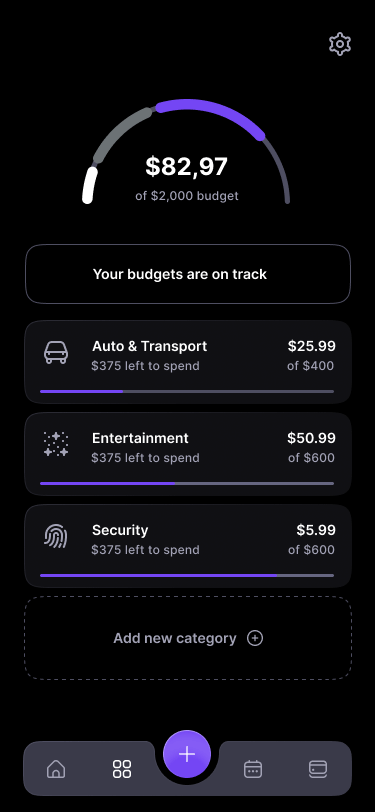Tap the plus circle beside Add new category
The width and height of the screenshot is (375, 812).
tap(255, 638)
